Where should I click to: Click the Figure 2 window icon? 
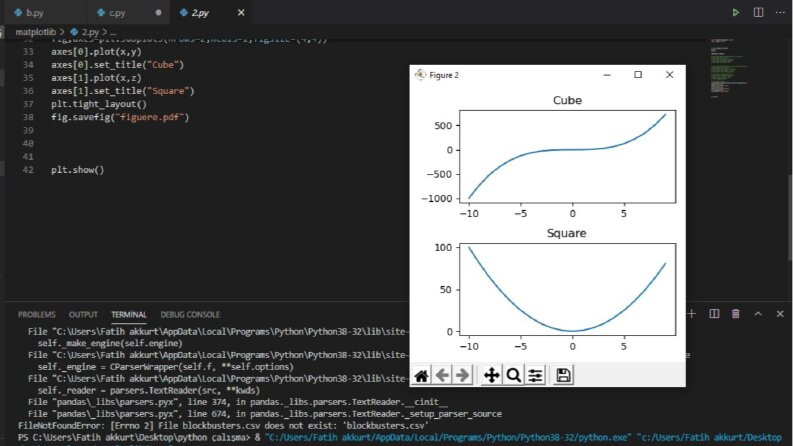(x=420, y=75)
